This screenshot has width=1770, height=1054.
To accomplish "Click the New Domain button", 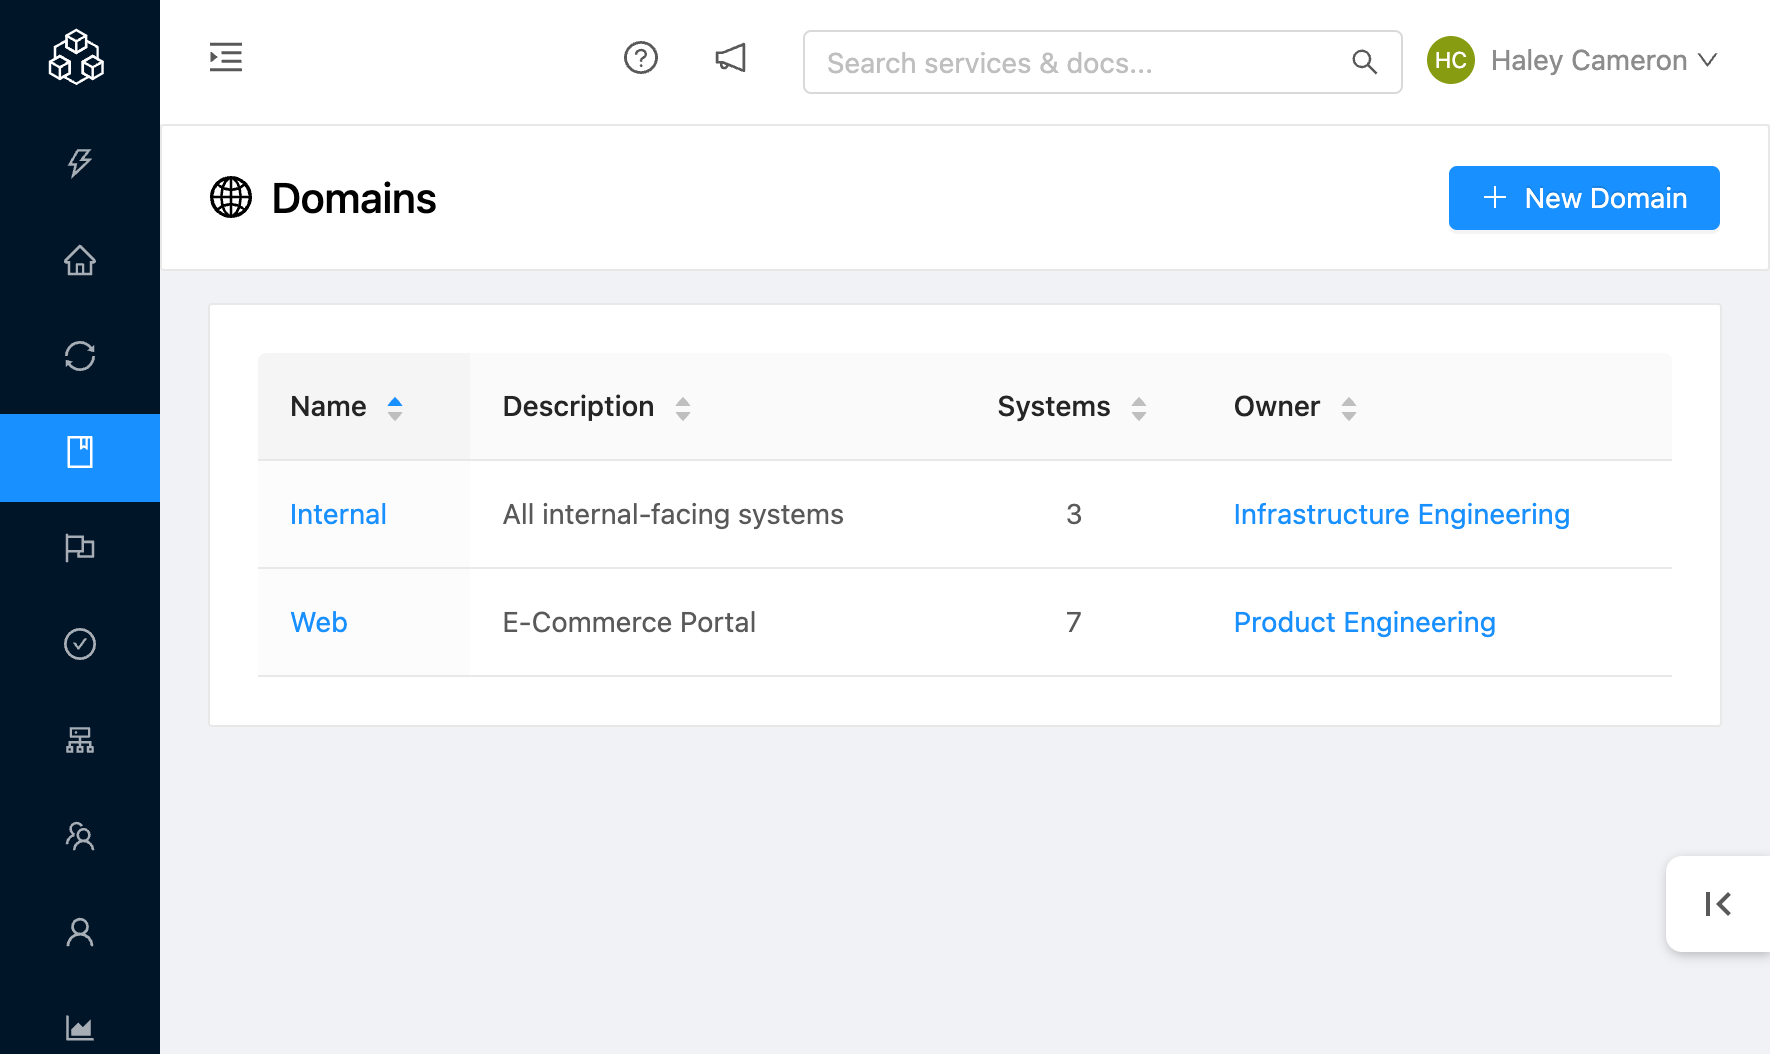I will tap(1584, 198).
